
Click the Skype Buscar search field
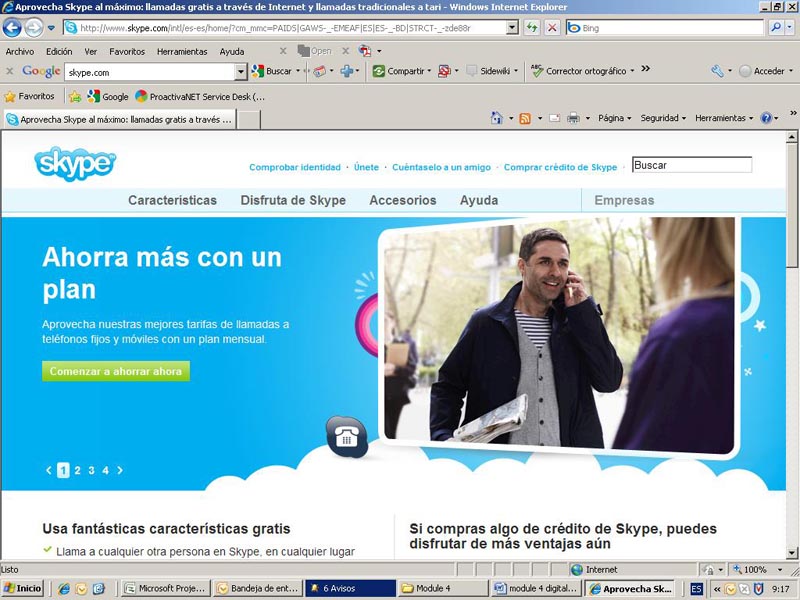(692, 165)
